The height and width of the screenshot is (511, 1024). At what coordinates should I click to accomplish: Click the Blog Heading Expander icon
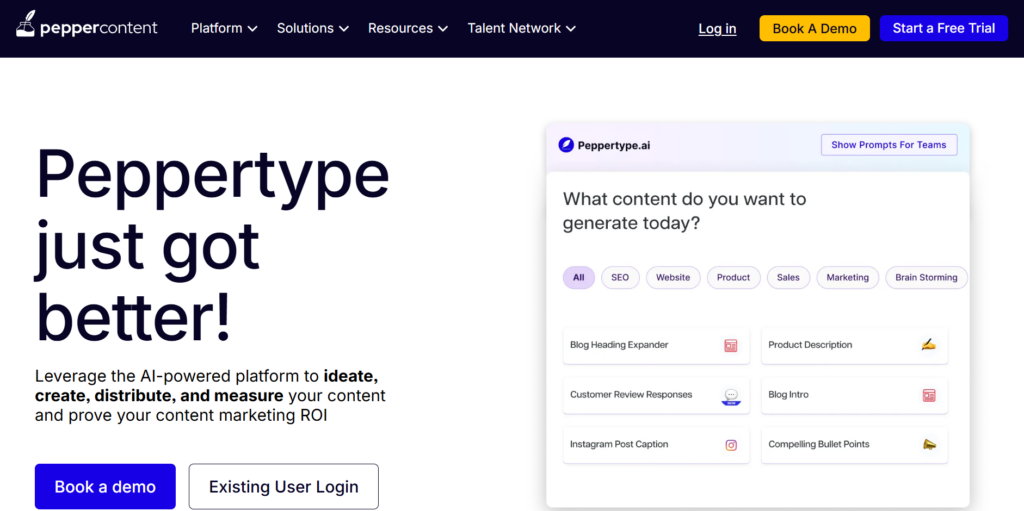731,345
